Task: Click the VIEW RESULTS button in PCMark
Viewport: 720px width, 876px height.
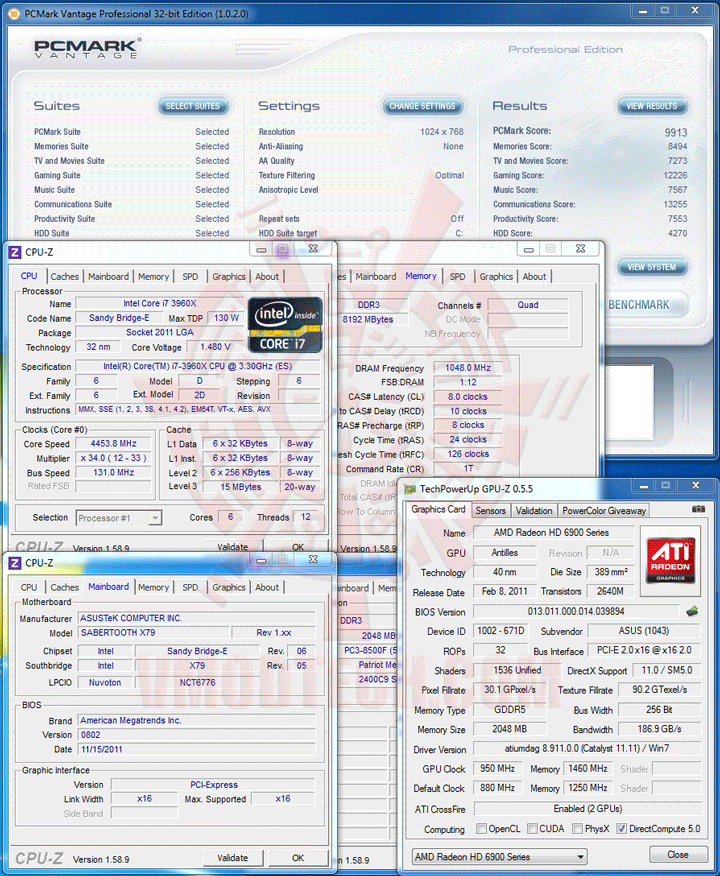Action: 652,106
